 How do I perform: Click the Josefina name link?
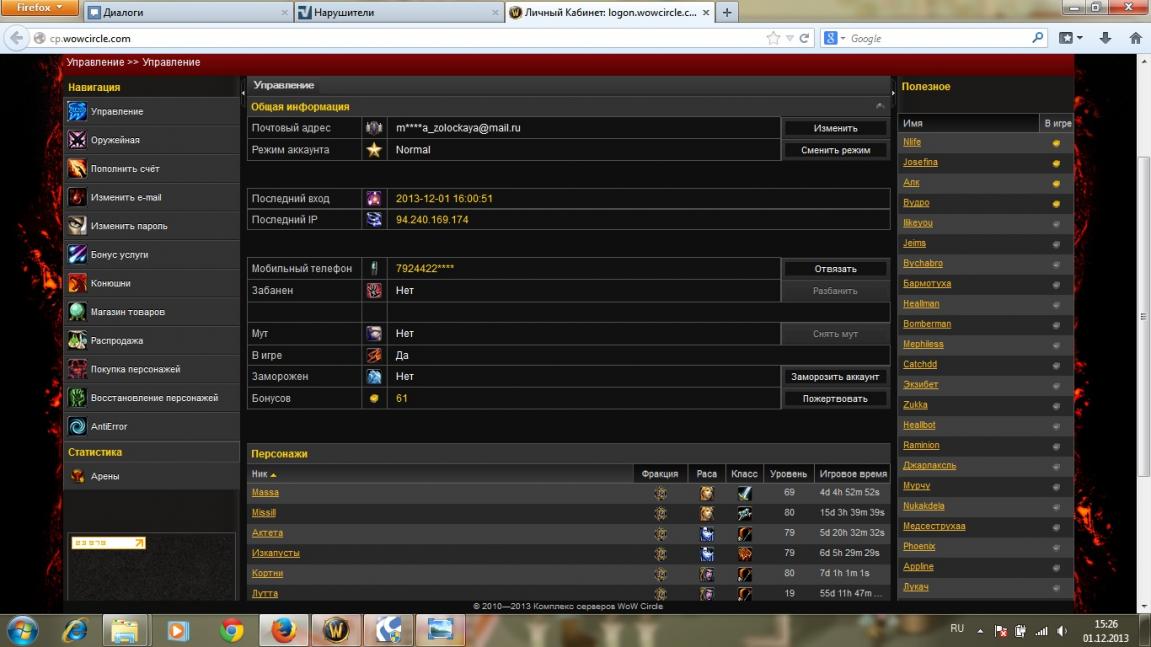coord(920,162)
